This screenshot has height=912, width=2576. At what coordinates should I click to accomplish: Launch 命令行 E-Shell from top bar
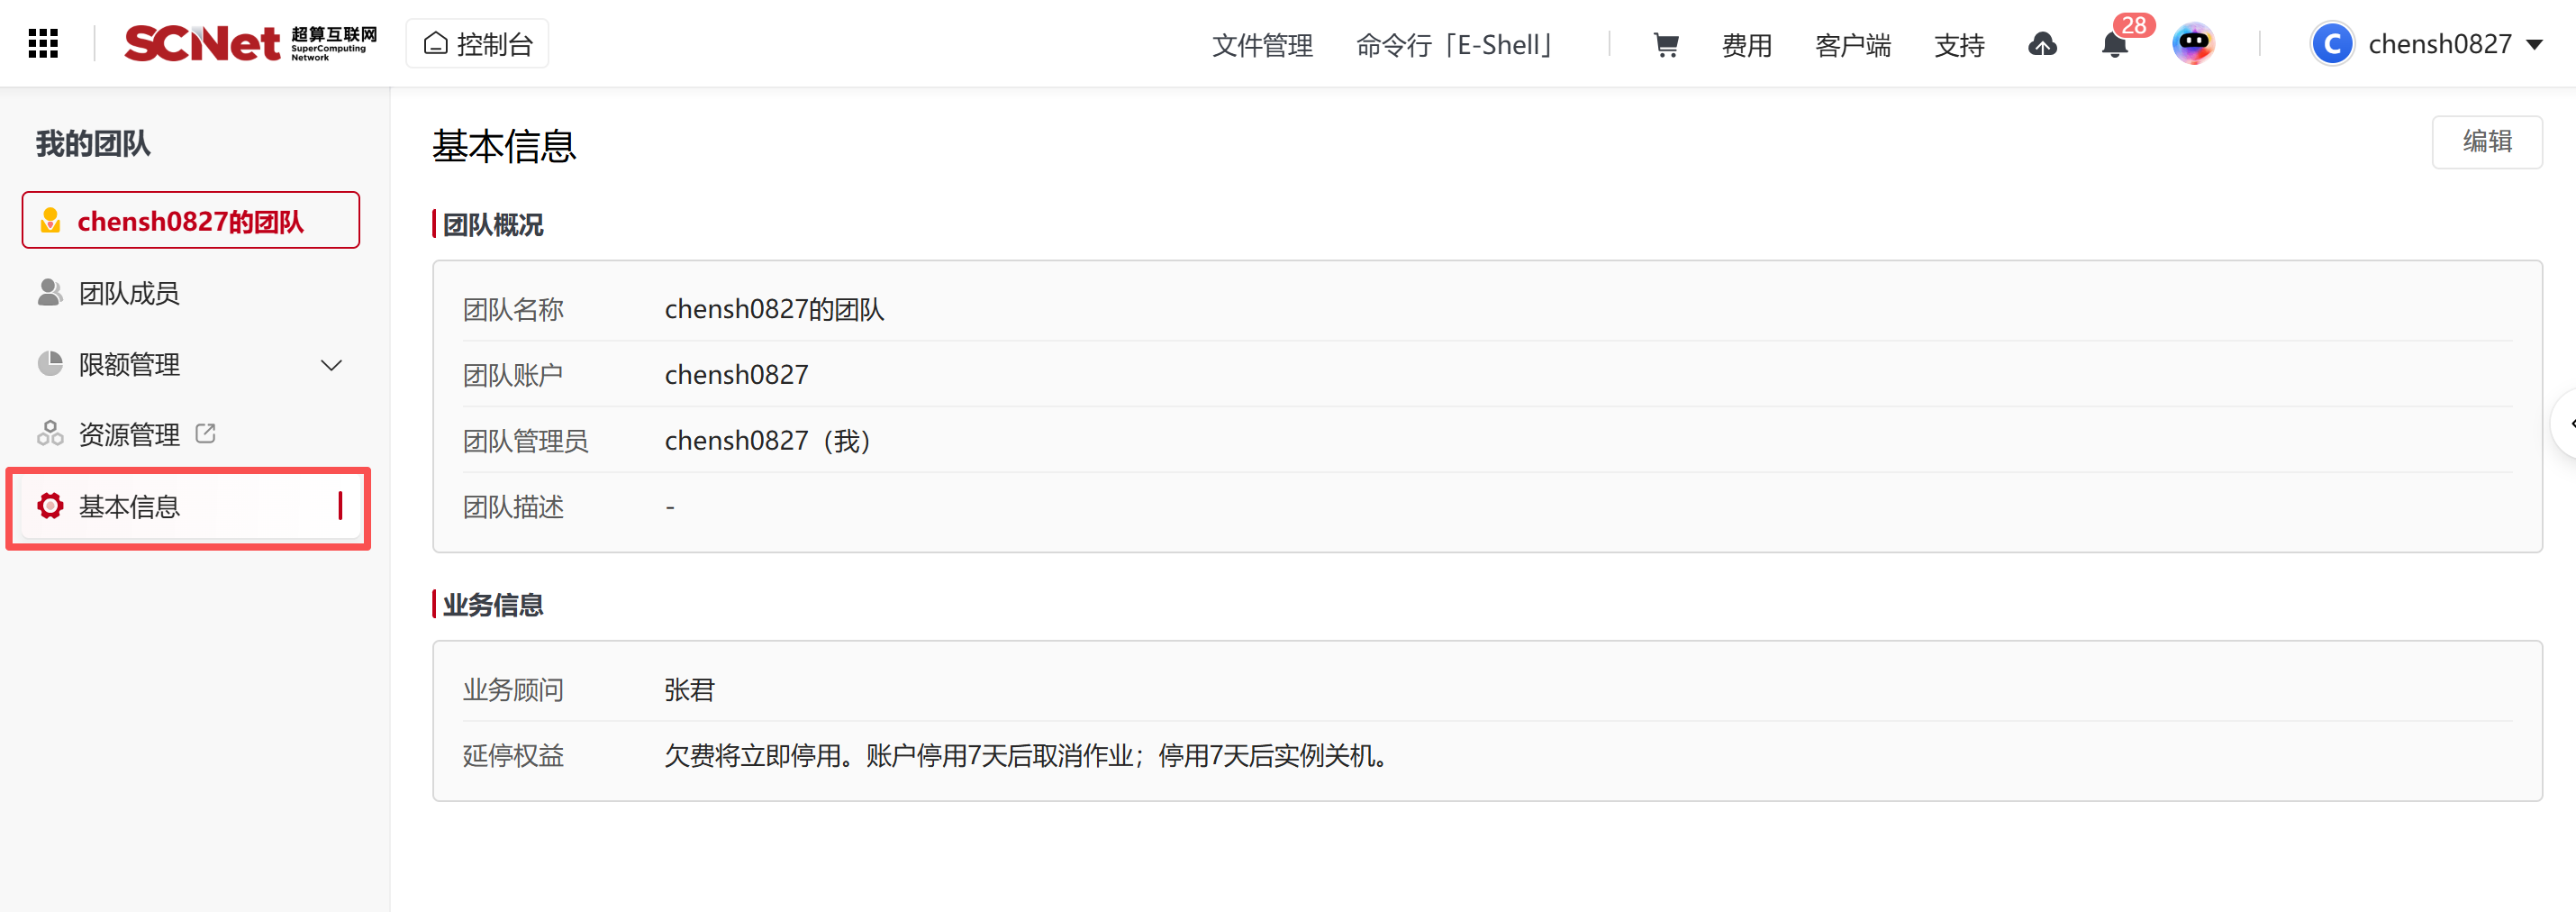(x=1453, y=45)
